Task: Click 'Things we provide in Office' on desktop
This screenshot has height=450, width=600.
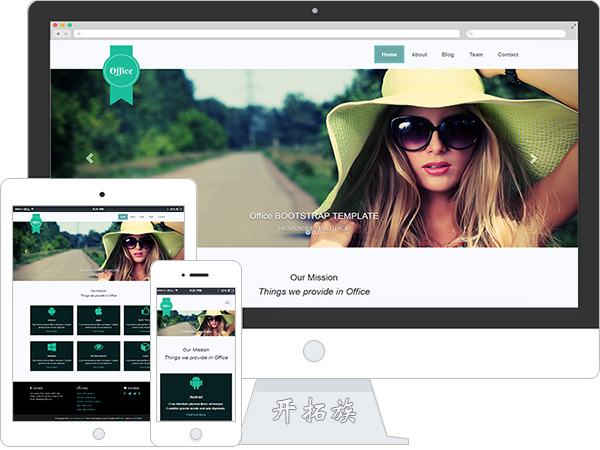Action: pos(314,292)
